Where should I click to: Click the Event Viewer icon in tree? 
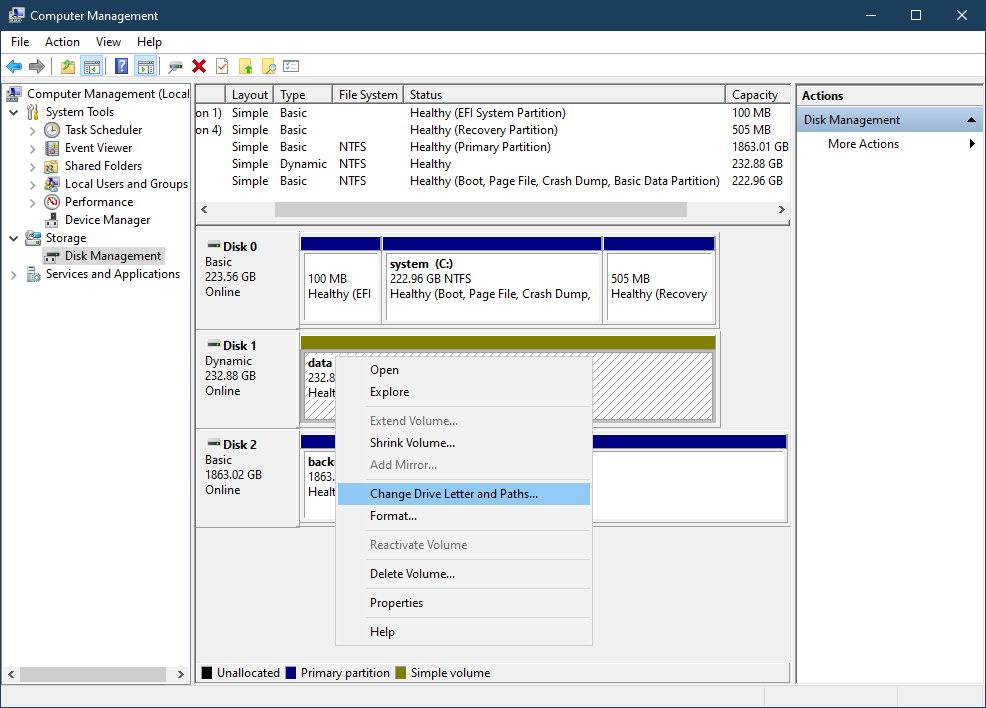coord(52,148)
